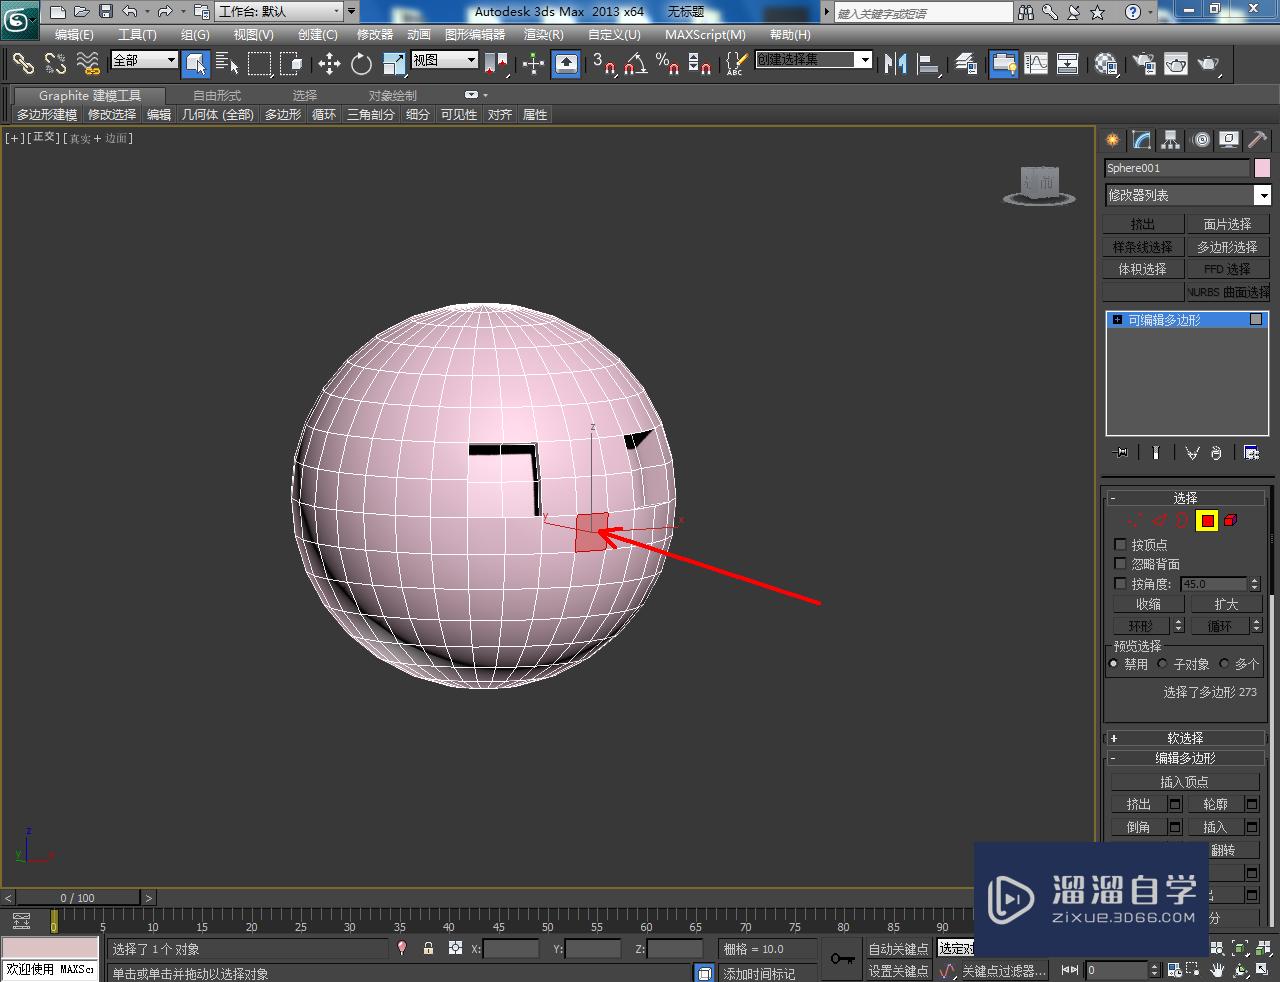Select the Link tool in main toolbar
Screen dimensions: 1280x982
(x=23, y=64)
